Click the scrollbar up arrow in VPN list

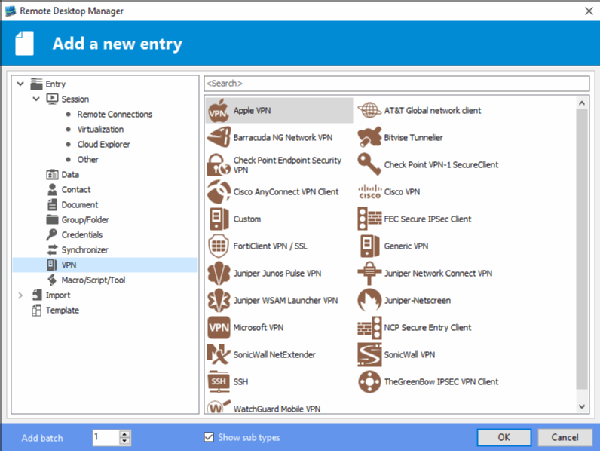click(582, 103)
